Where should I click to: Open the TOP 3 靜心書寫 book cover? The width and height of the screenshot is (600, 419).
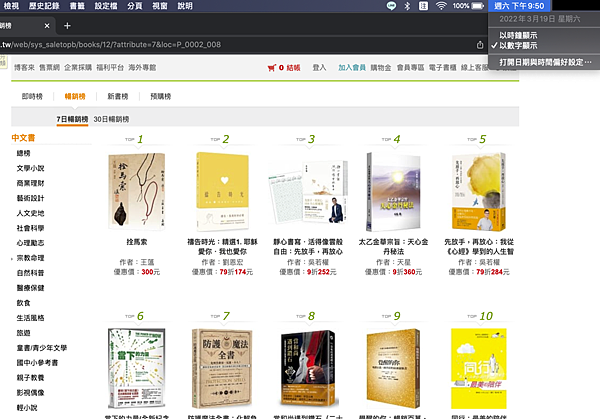click(308, 192)
